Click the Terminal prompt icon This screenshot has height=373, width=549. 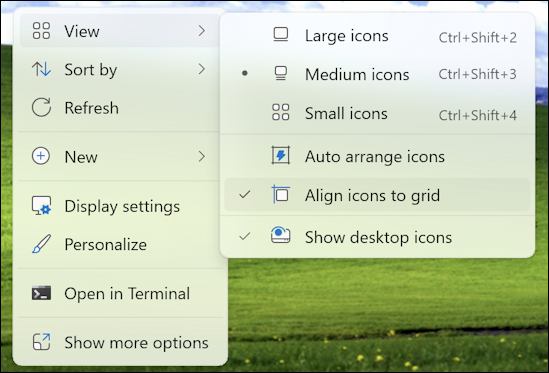[x=41, y=293]
